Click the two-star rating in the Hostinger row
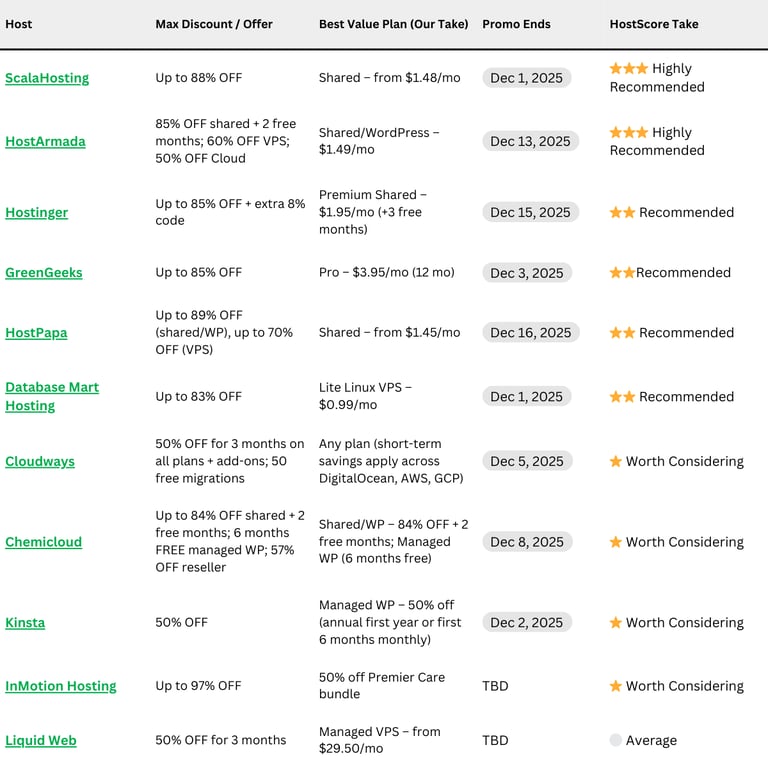The height and width of the screenshot is (768, 768). pyautogui.click(x=622, y=213)
